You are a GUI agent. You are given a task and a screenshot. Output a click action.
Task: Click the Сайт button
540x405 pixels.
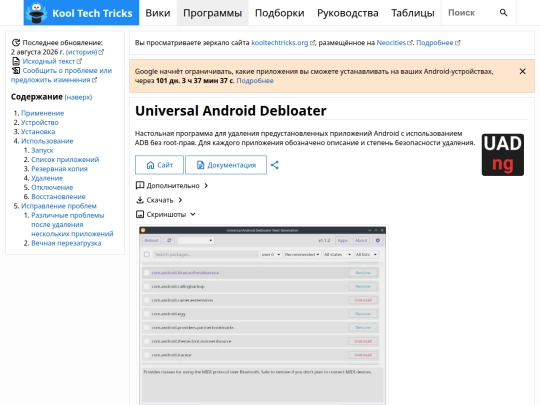click(x=159, y=165)
